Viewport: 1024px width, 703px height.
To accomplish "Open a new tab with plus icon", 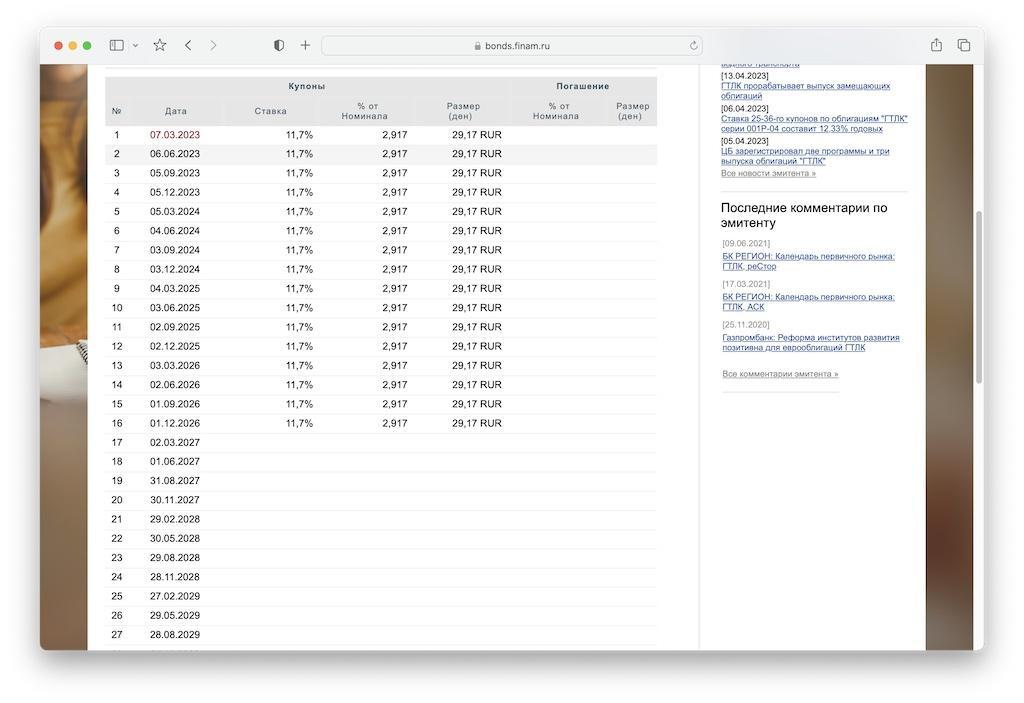I will click(x=305, y=45).
